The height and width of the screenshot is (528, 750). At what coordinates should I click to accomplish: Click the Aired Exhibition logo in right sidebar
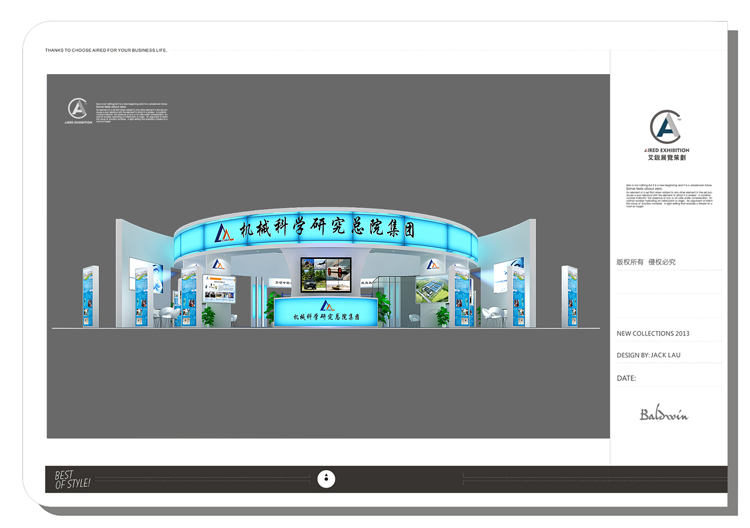tap(666, 130)
